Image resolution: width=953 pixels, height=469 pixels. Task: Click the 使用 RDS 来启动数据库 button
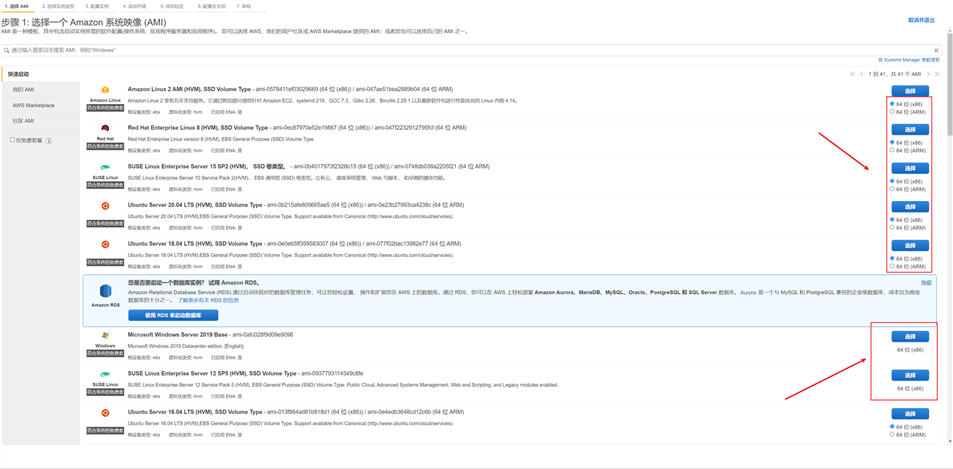(173, 315)
